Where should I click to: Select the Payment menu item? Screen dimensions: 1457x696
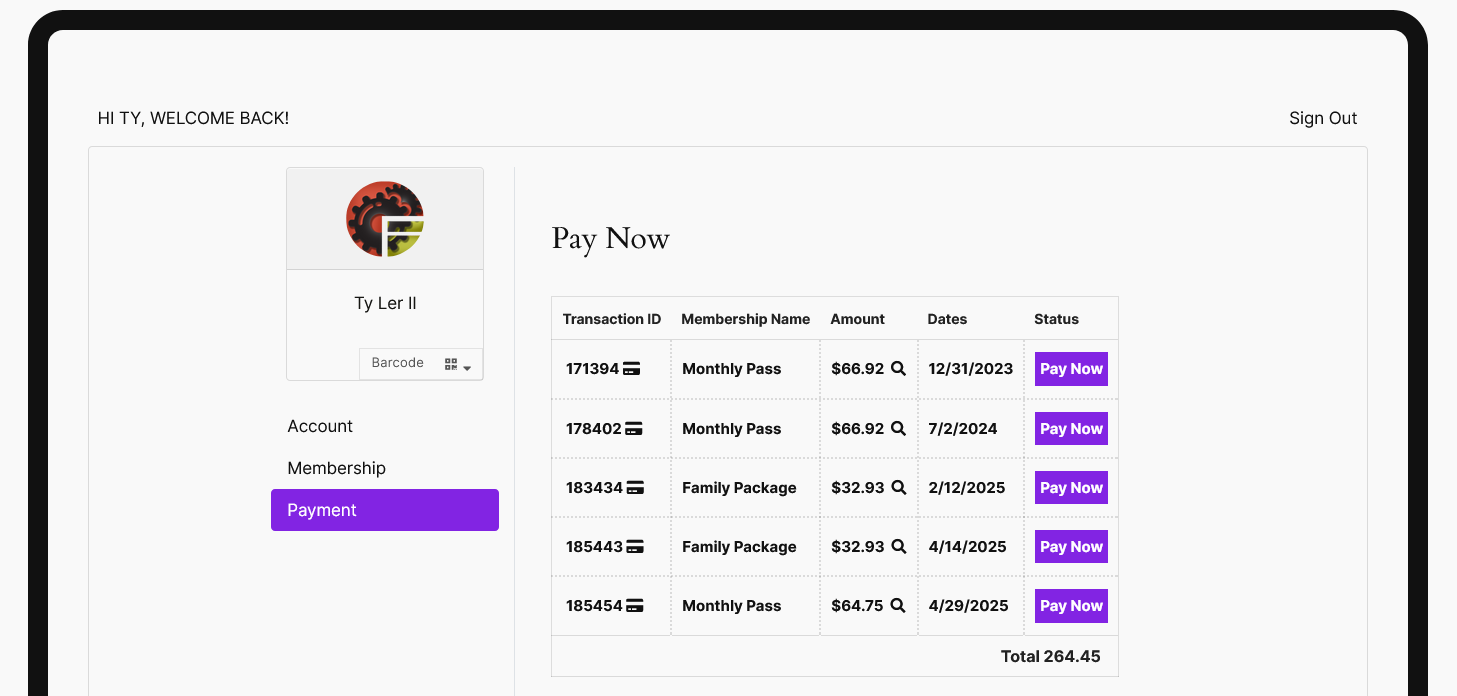(385, 510)
